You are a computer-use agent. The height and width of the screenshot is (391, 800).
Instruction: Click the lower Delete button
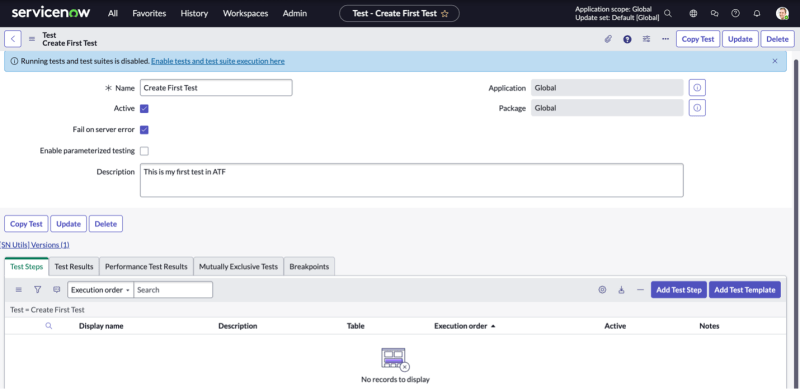(106, 224)
